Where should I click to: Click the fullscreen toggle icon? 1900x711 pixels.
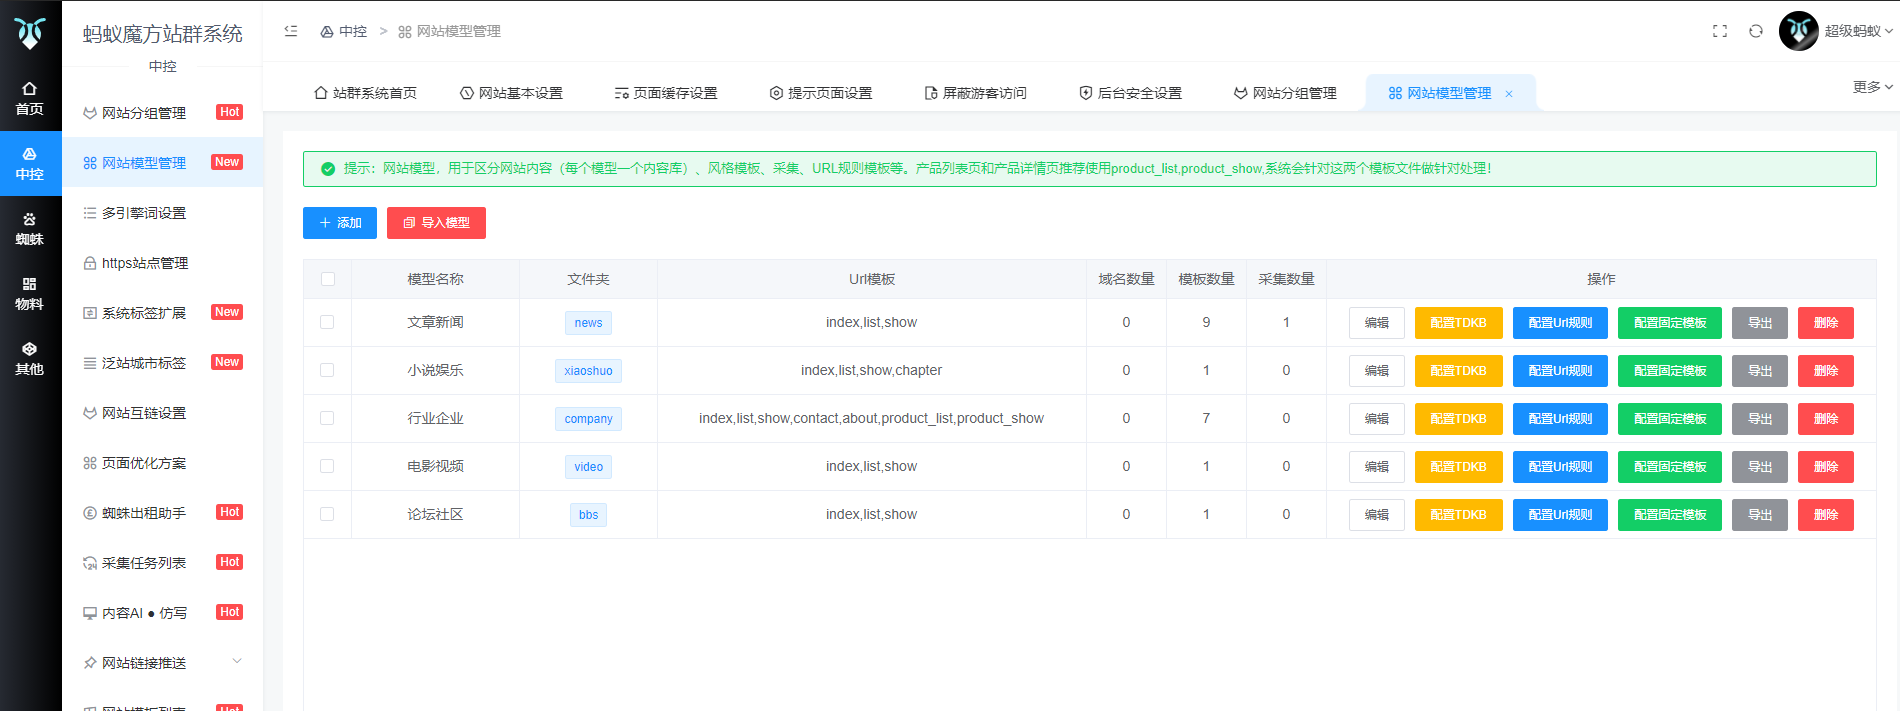coord(1719,31)
